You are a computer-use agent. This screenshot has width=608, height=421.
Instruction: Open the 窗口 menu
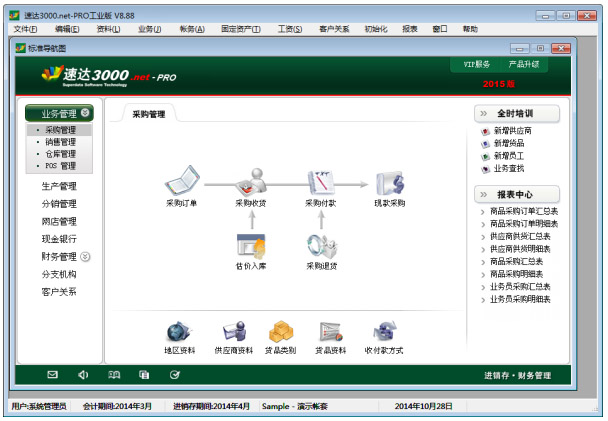[440, 29]
